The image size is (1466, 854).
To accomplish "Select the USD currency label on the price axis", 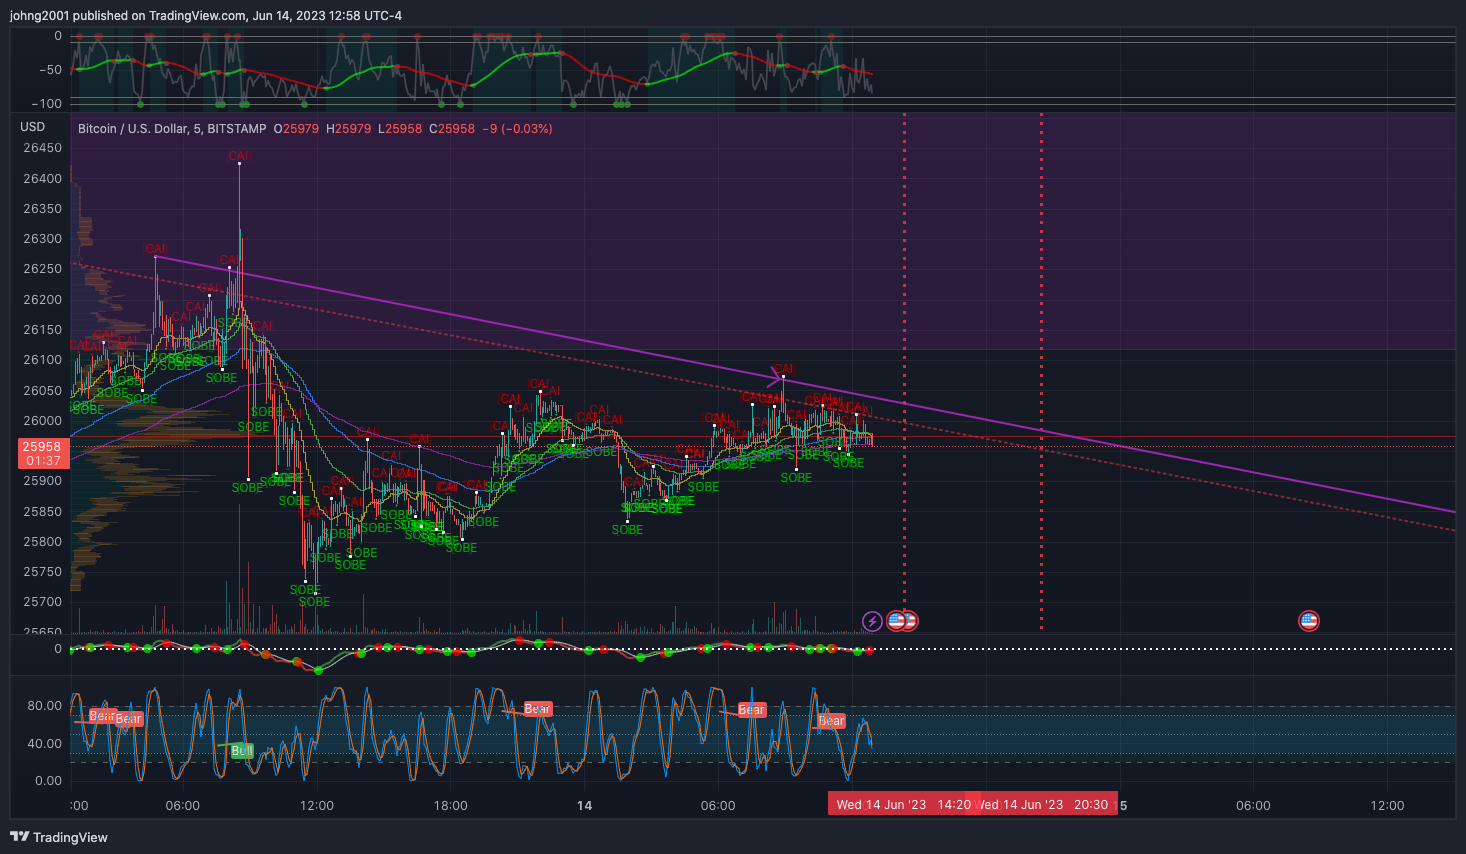I will [x=33, y=127].
